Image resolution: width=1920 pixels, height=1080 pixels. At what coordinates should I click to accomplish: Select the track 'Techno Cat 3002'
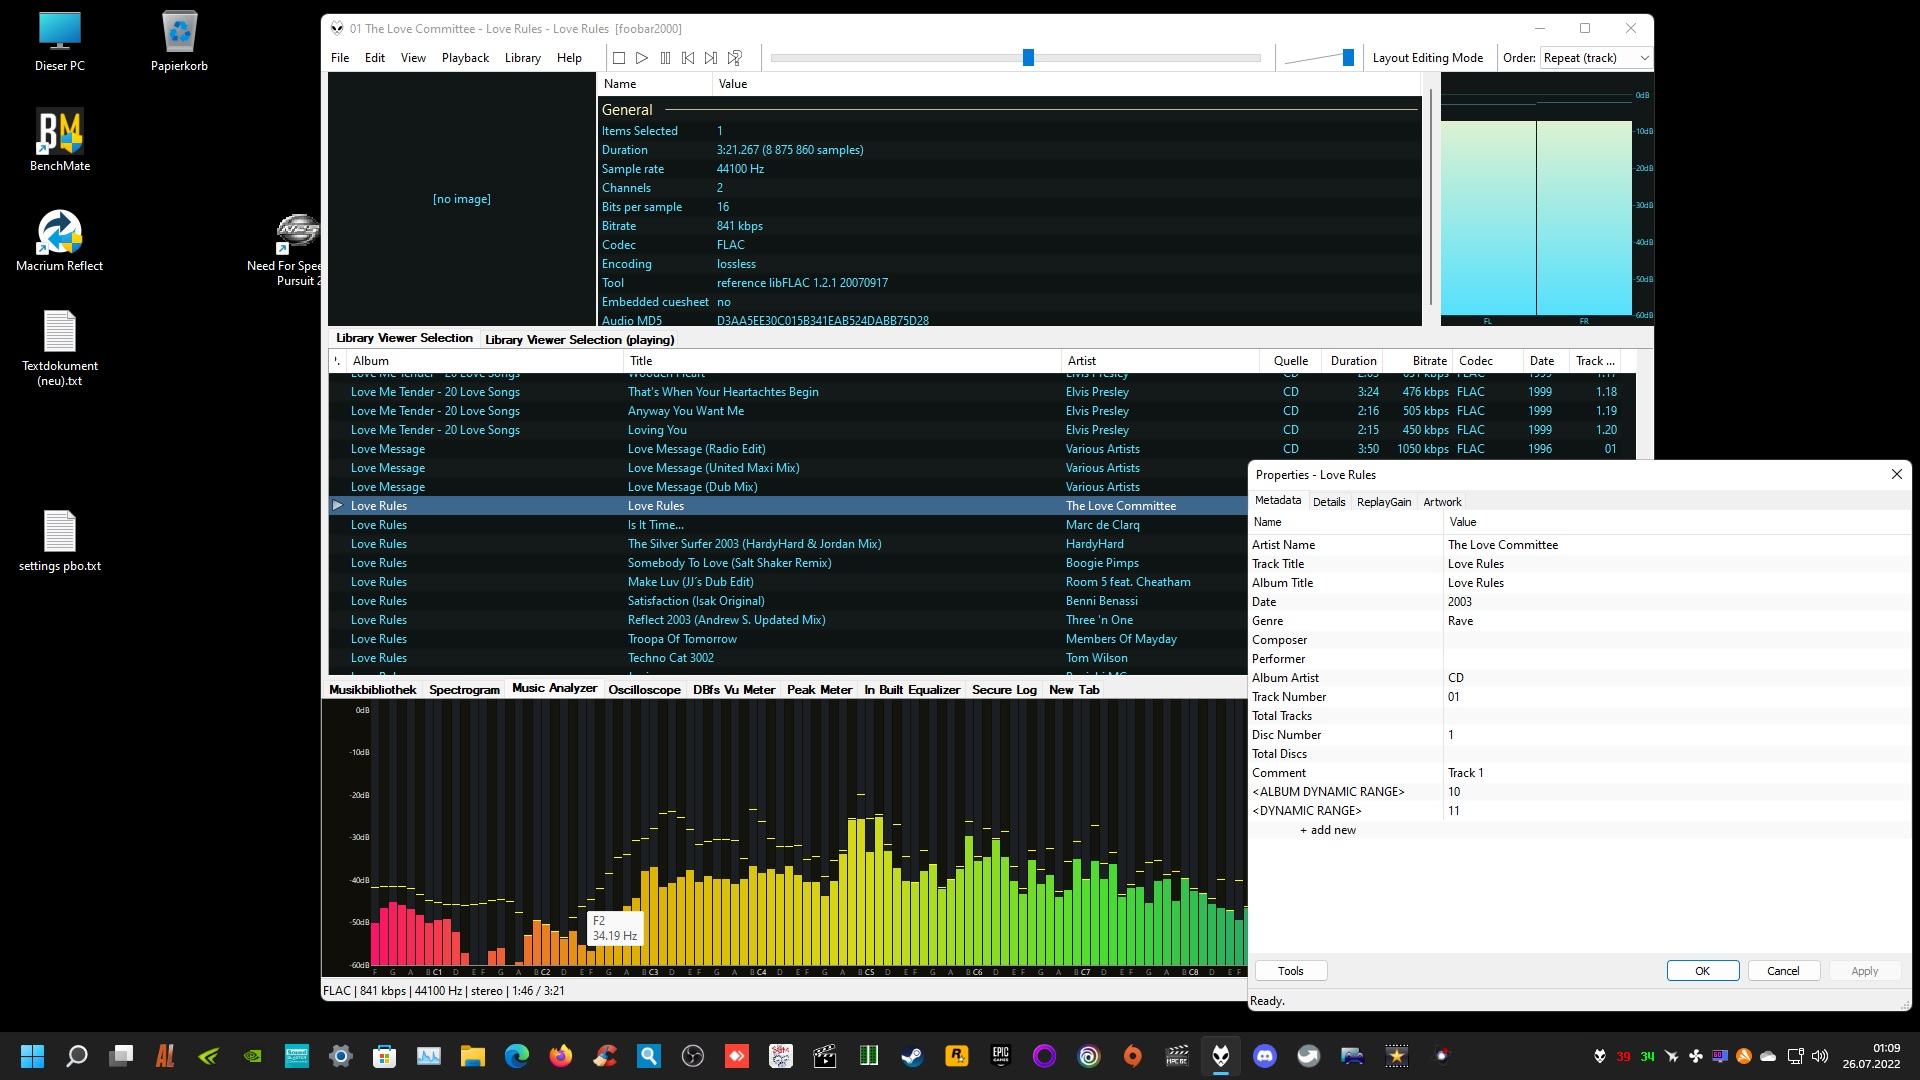point(788,658)
